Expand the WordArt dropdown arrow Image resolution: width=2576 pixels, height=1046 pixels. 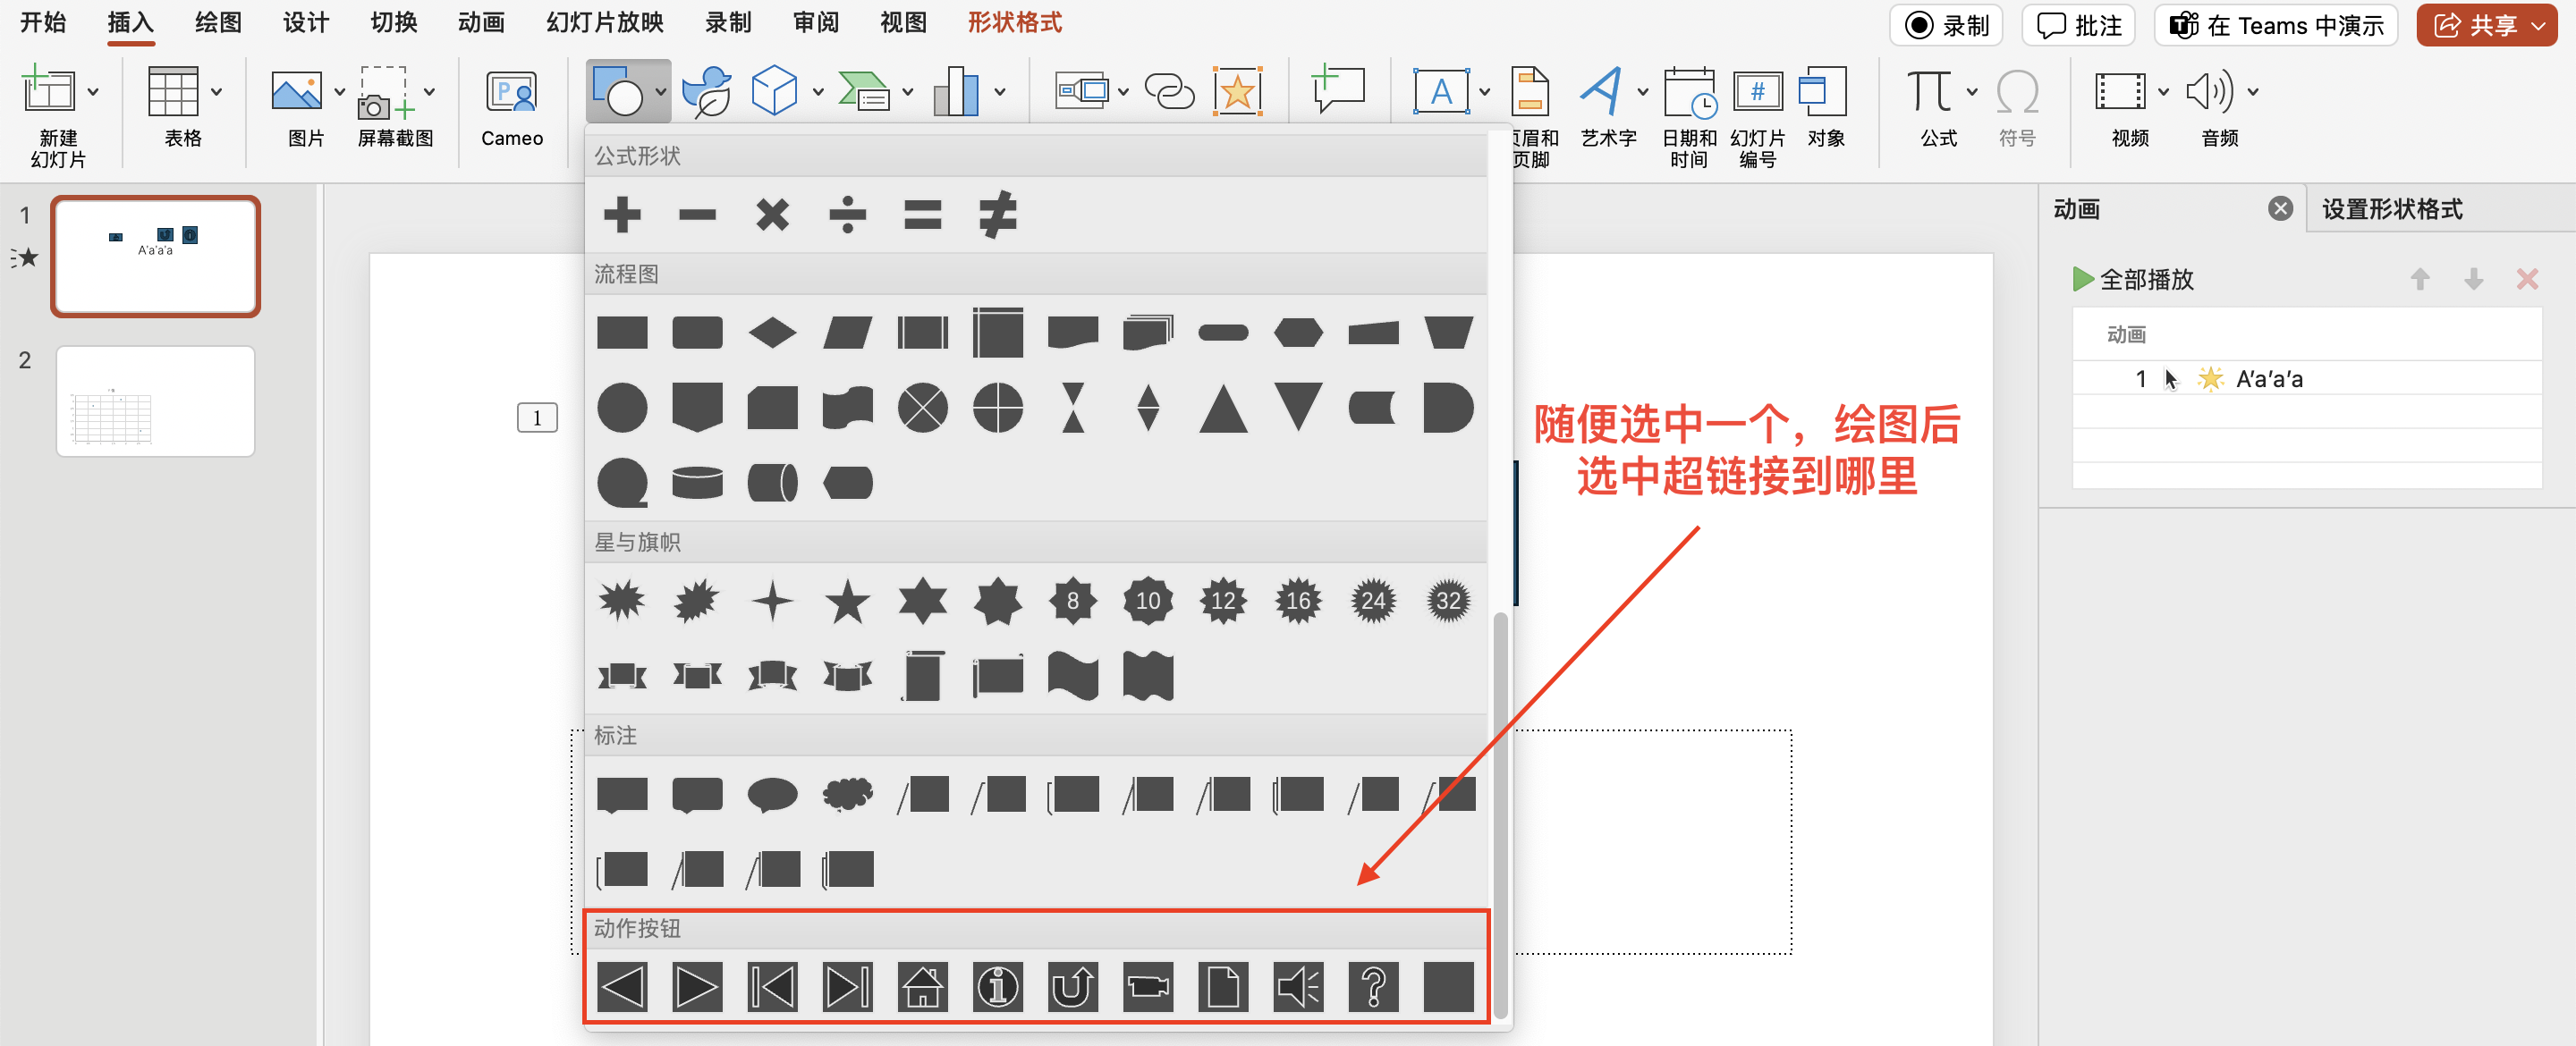[1642, 92]
